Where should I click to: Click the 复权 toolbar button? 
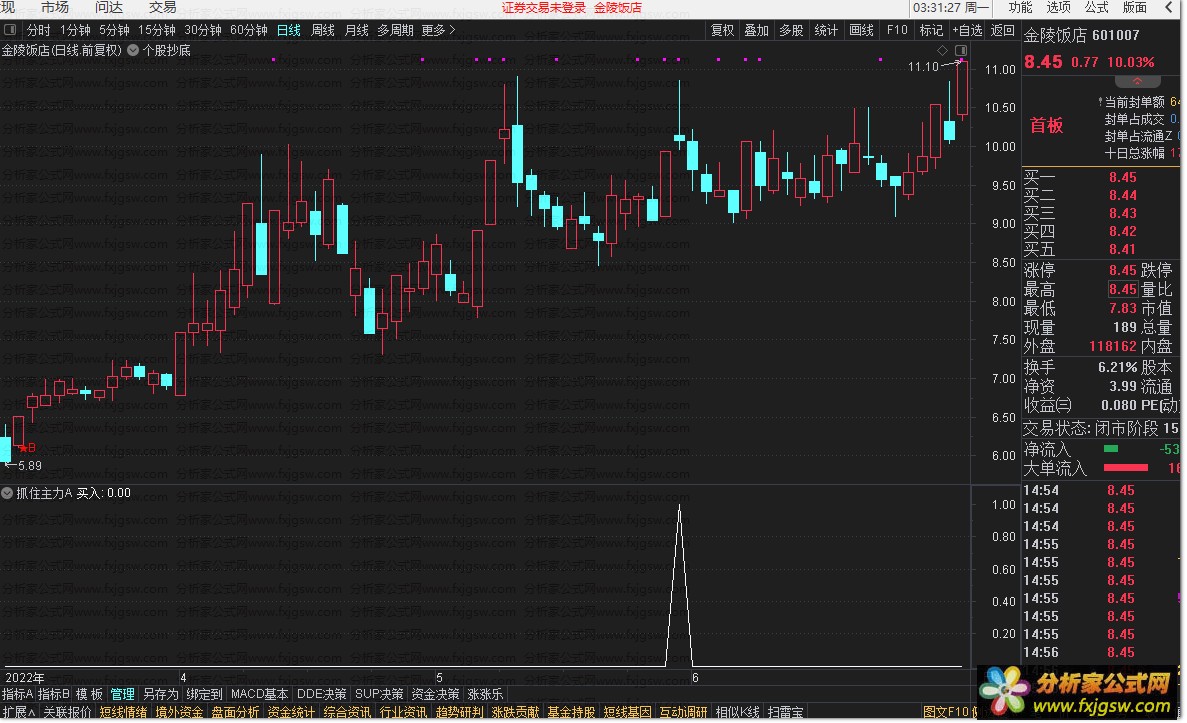coord(722,30)
